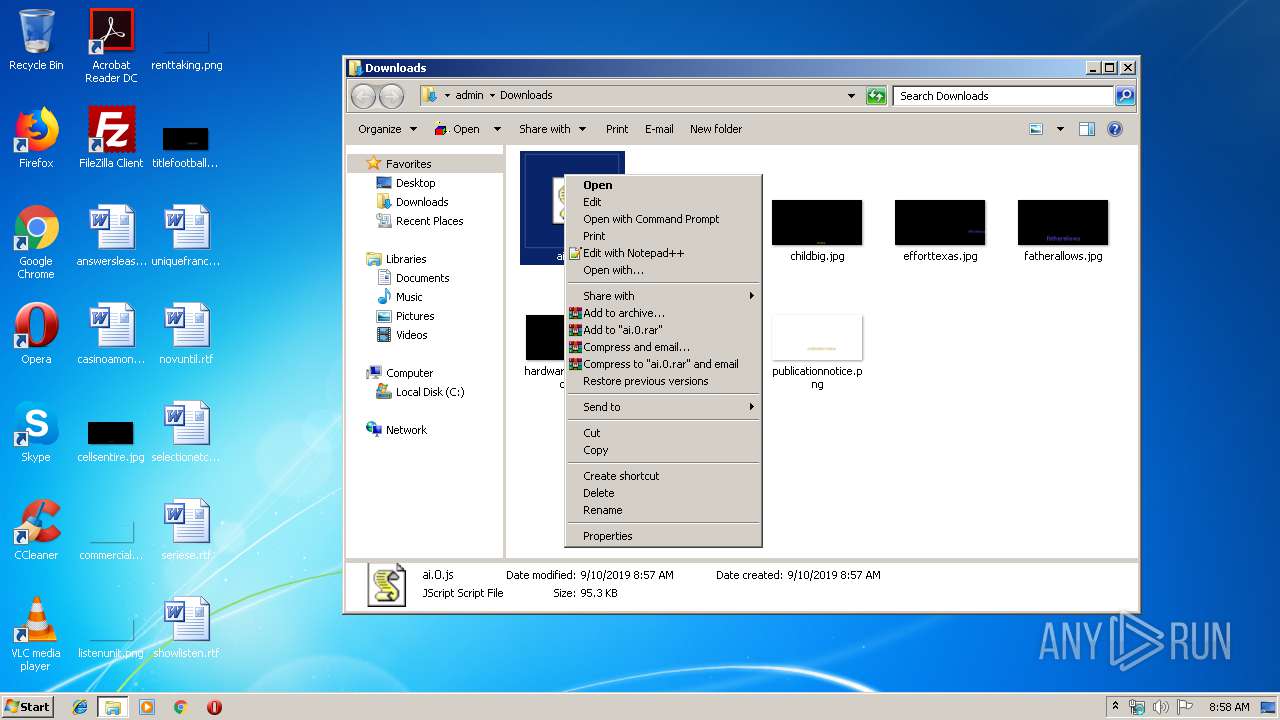Select Delete from the context menu
This screenshot has width=1280, height=720.
coord(664,493)
